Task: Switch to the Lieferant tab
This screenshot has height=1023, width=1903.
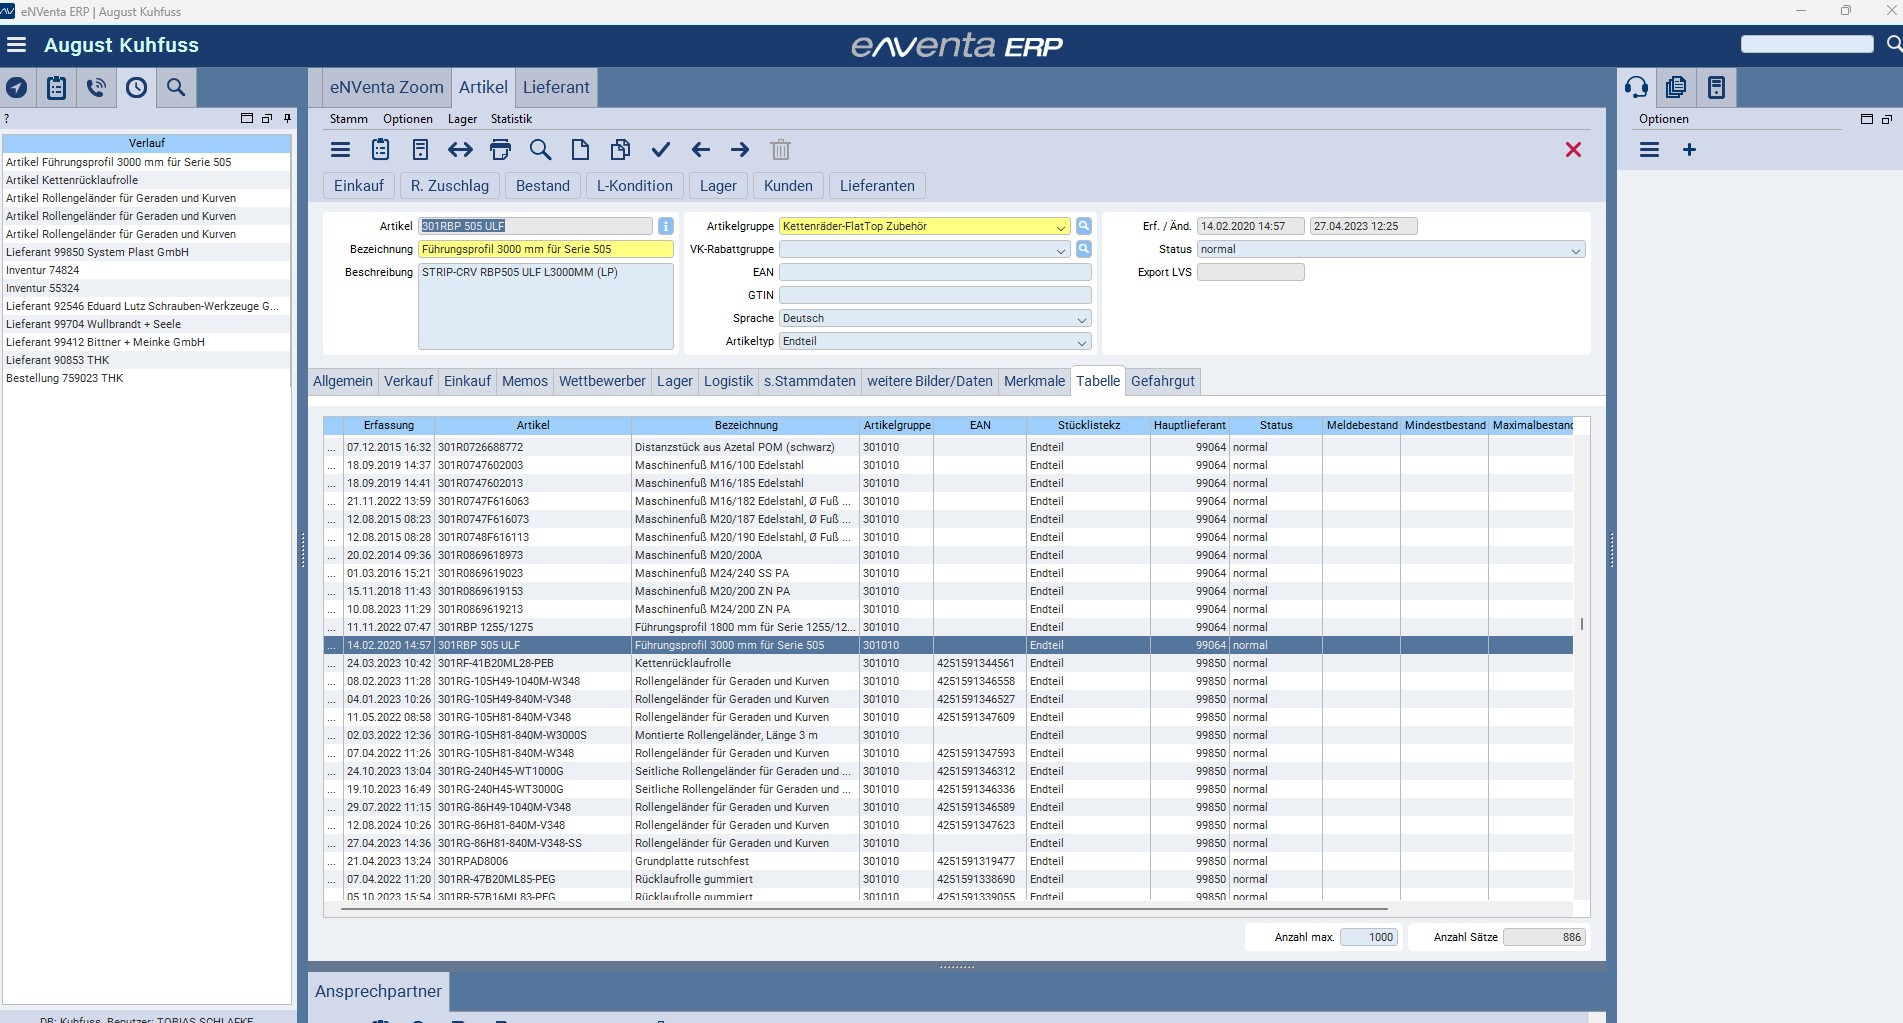Action: click(556, 88)
